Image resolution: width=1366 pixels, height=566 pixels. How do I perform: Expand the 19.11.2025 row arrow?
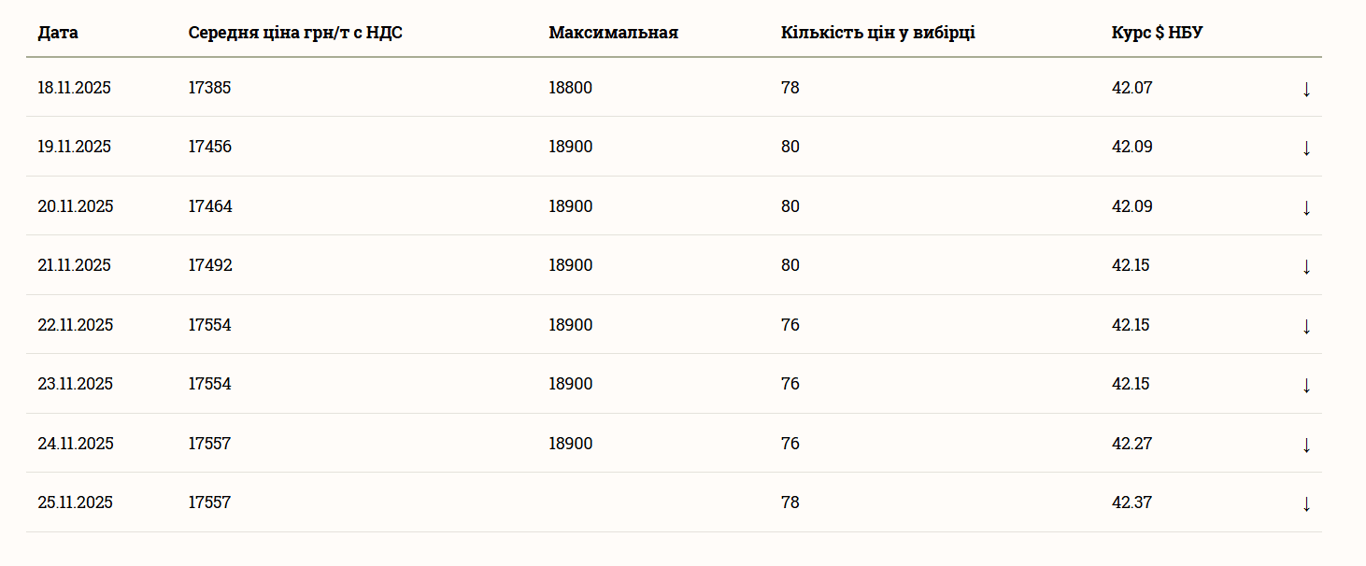(1306, 148)
